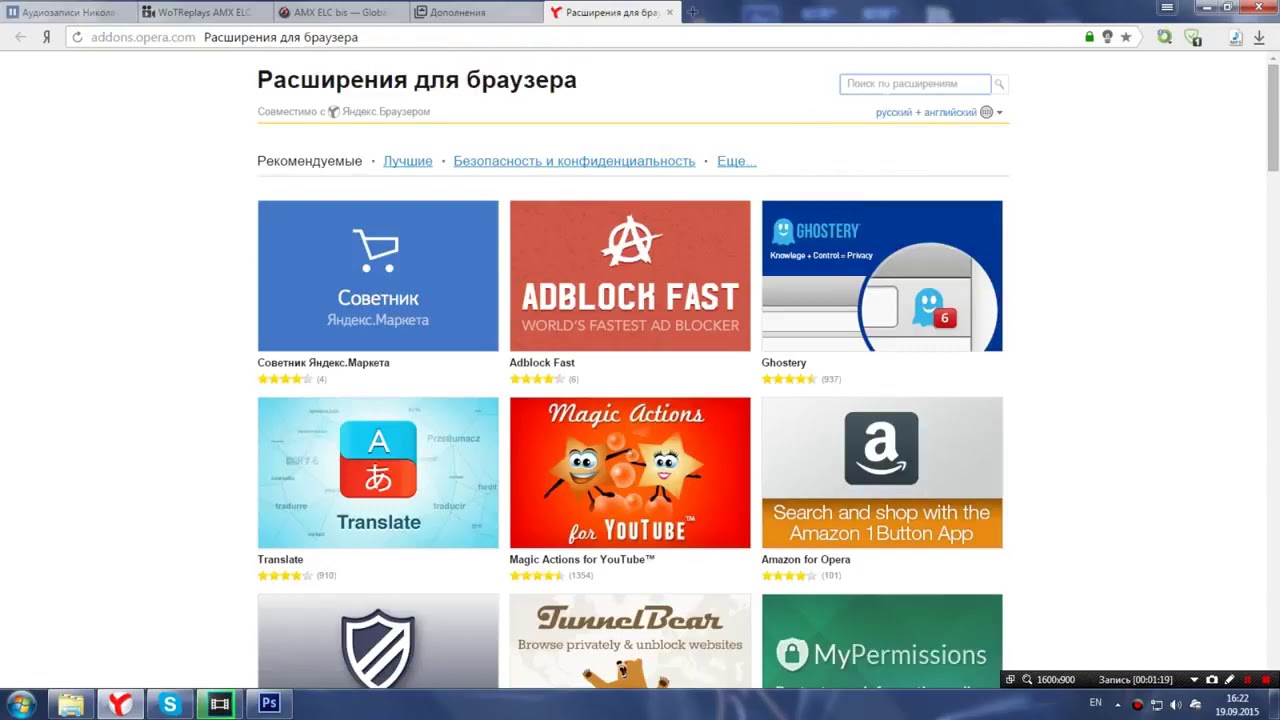Click the Translate title link
Screen dimensions: 1280x720
(280, 560)
